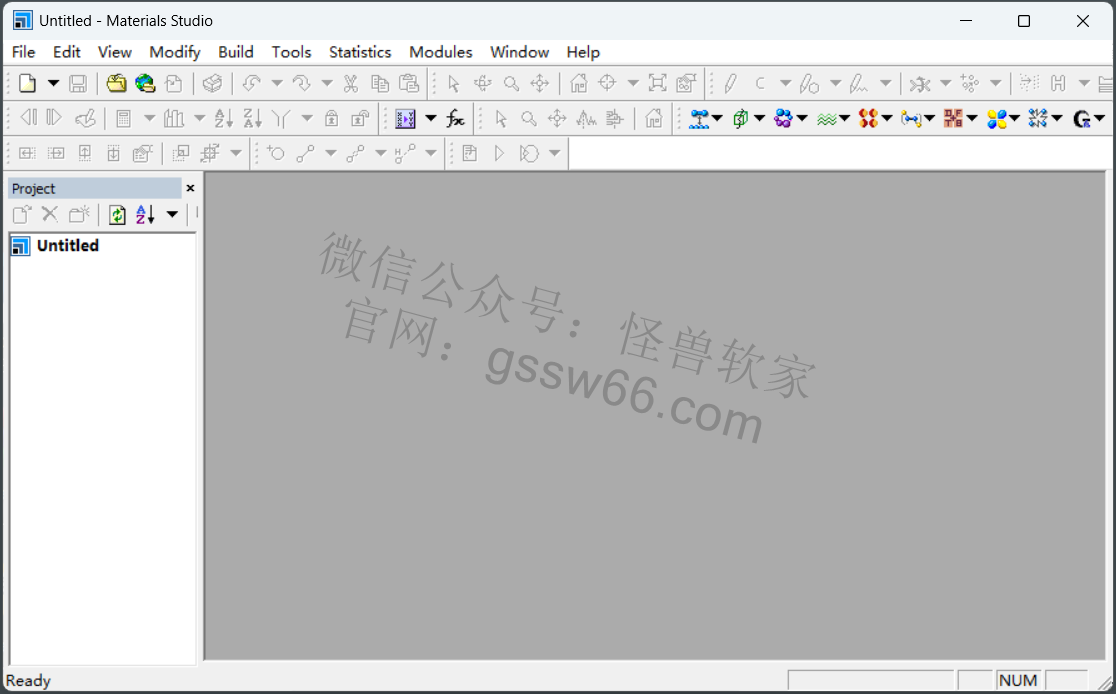Open the Build menu

(x=236, y=52)
